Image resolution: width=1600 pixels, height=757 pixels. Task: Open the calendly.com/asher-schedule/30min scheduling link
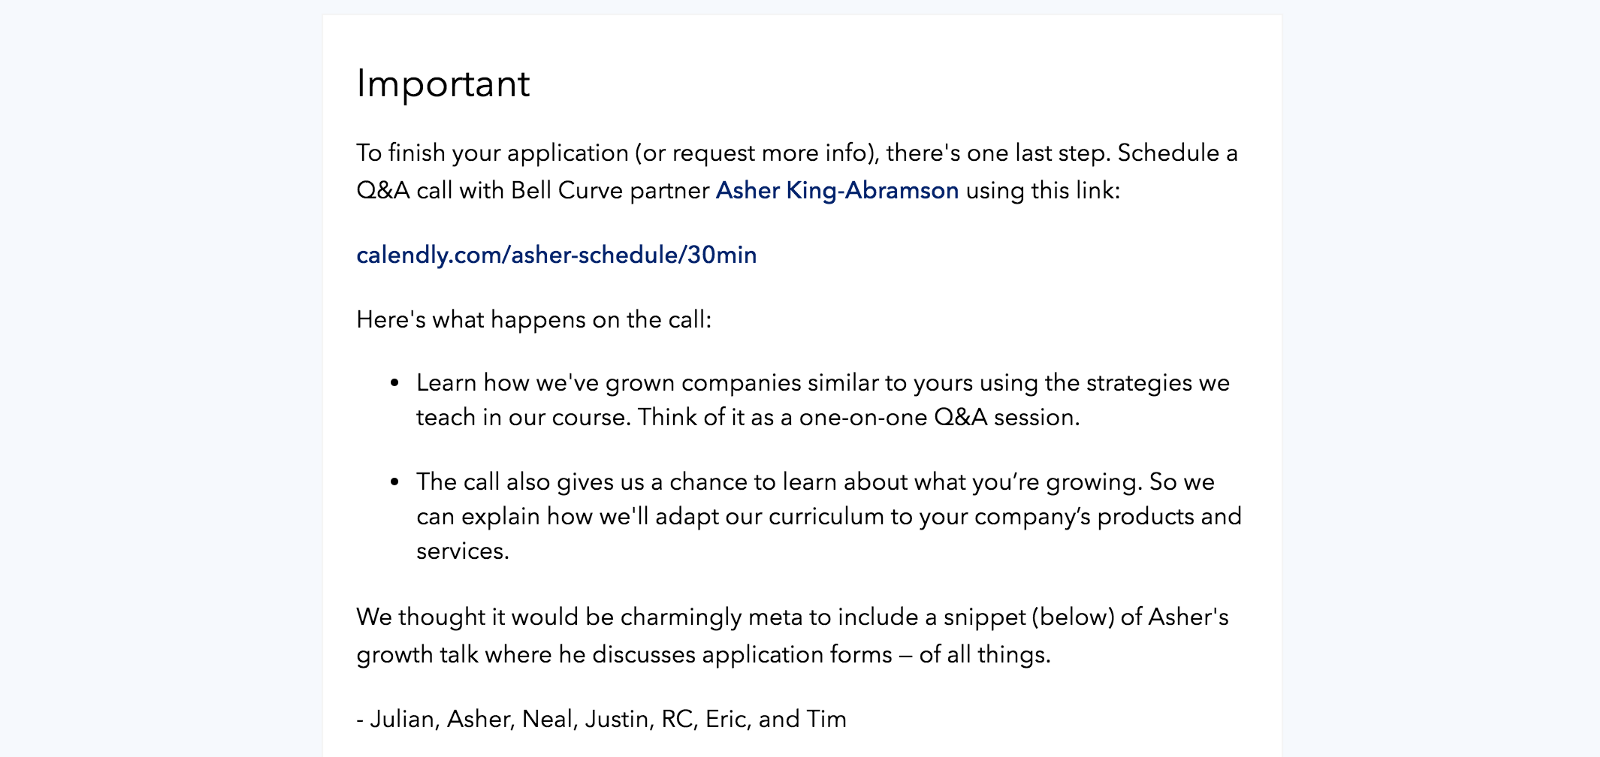point(556,255)
